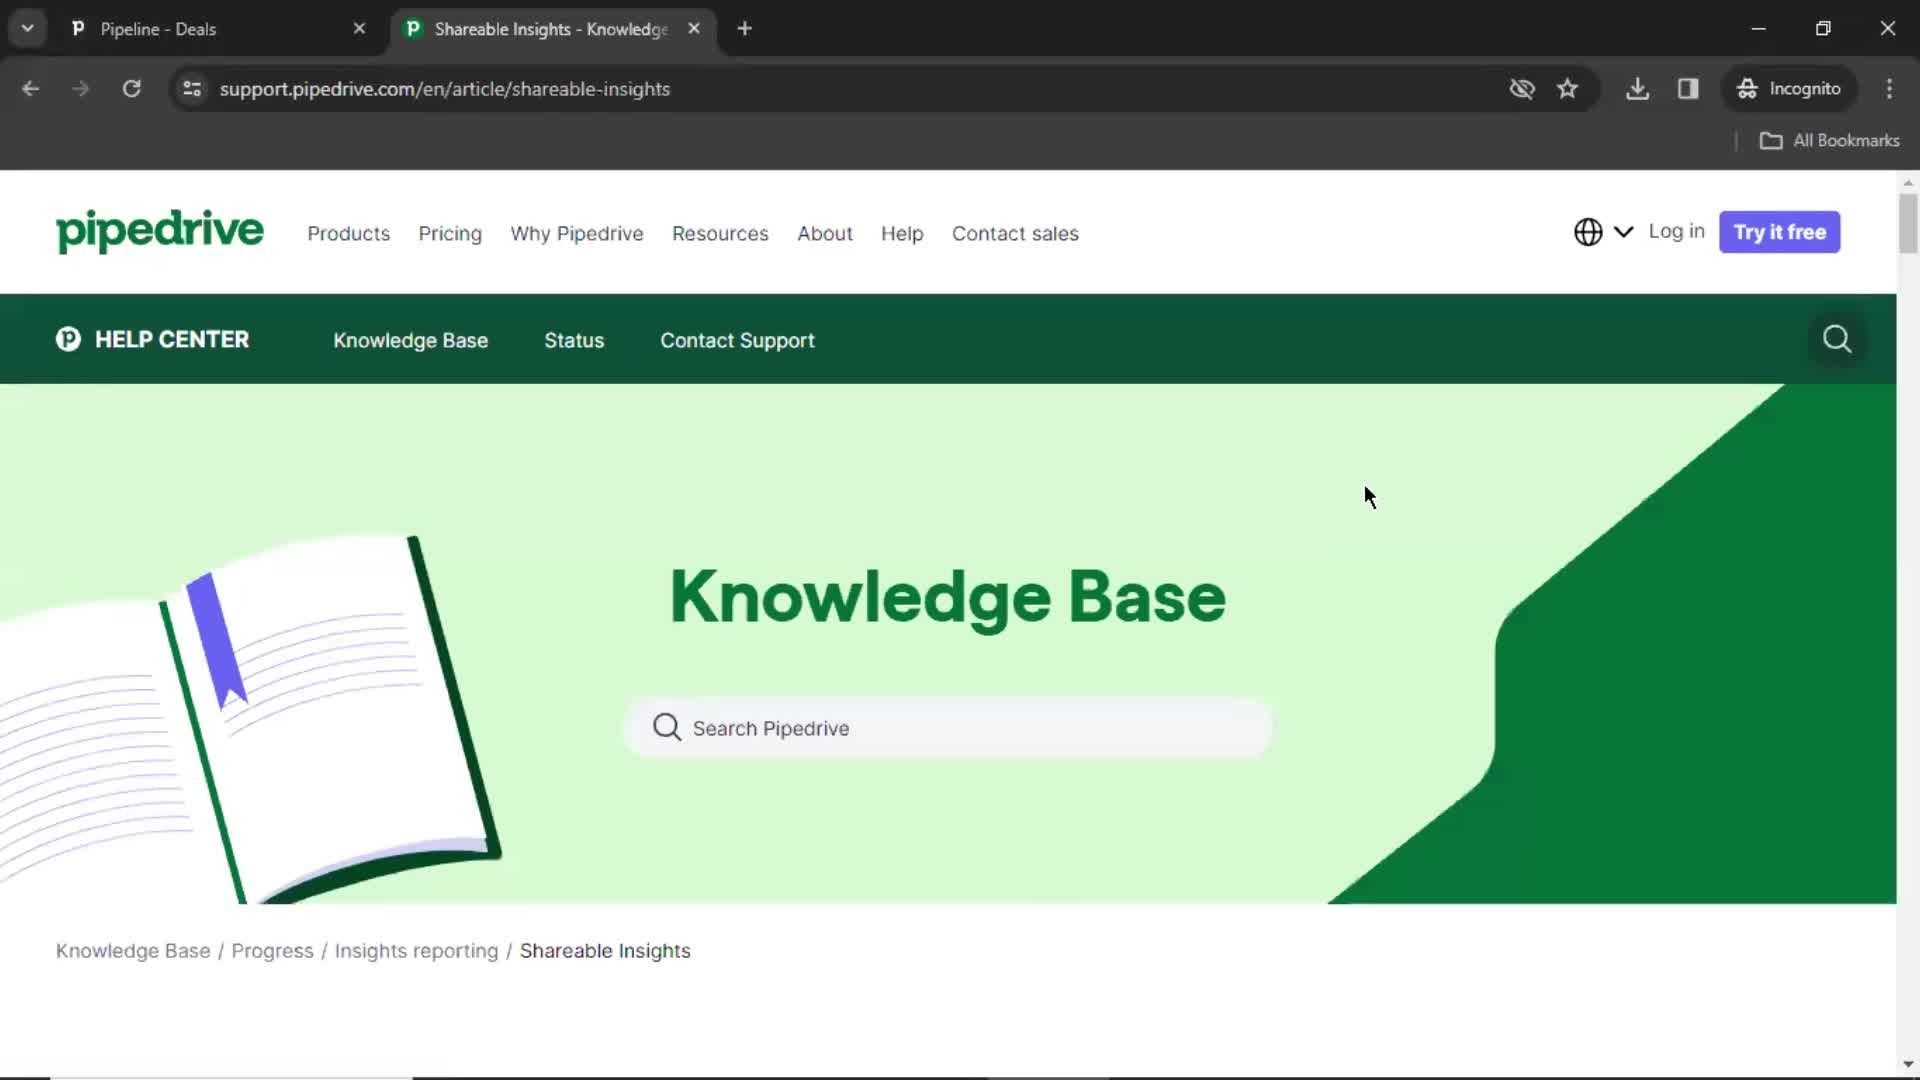1920x1080 pixels.
Task: Close the Shareable Insights tab
Action: coord(694,29)
